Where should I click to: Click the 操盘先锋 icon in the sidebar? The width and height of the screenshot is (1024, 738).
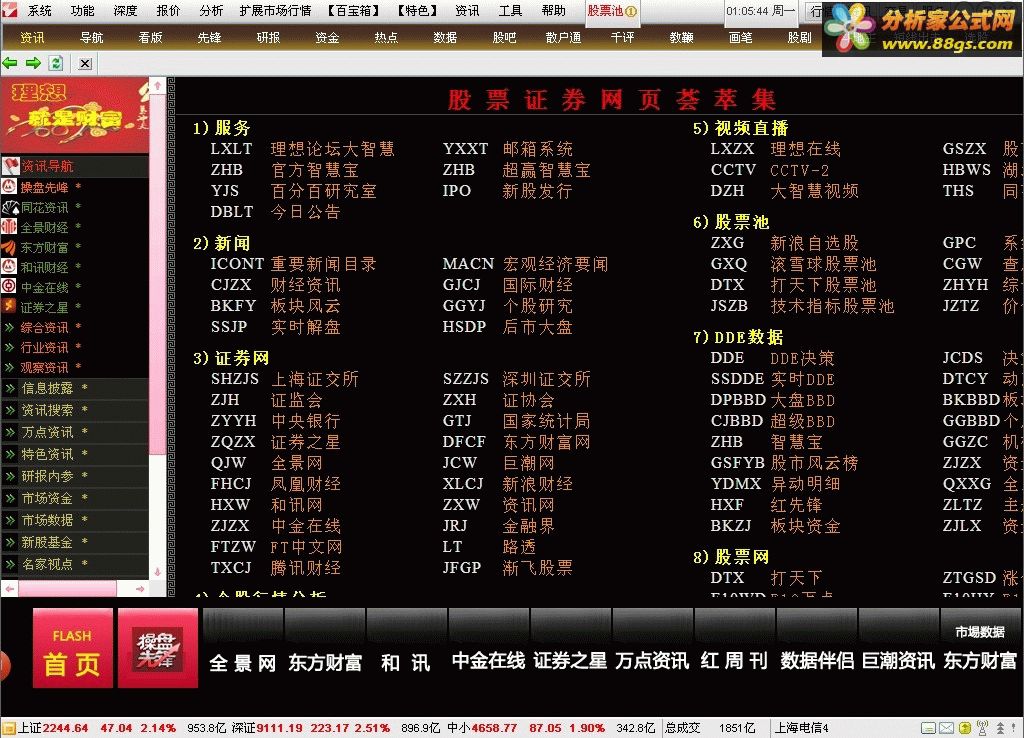click(x=9, y=187)
